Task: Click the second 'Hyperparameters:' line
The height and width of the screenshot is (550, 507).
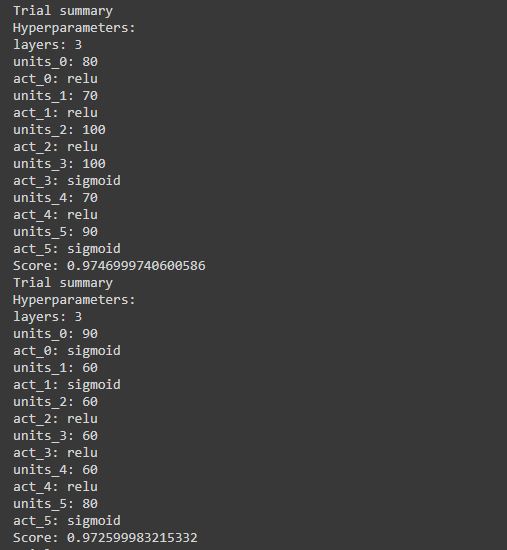Action: click(x=74, y=300)
